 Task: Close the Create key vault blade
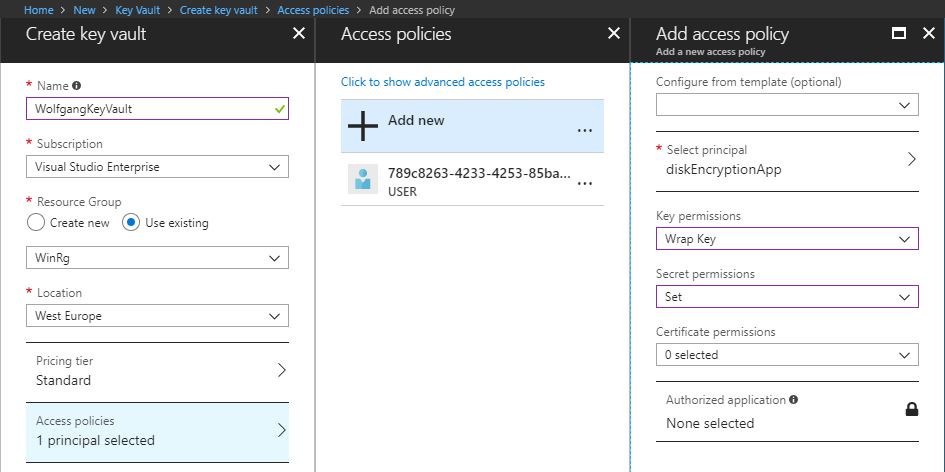[298, 33]
